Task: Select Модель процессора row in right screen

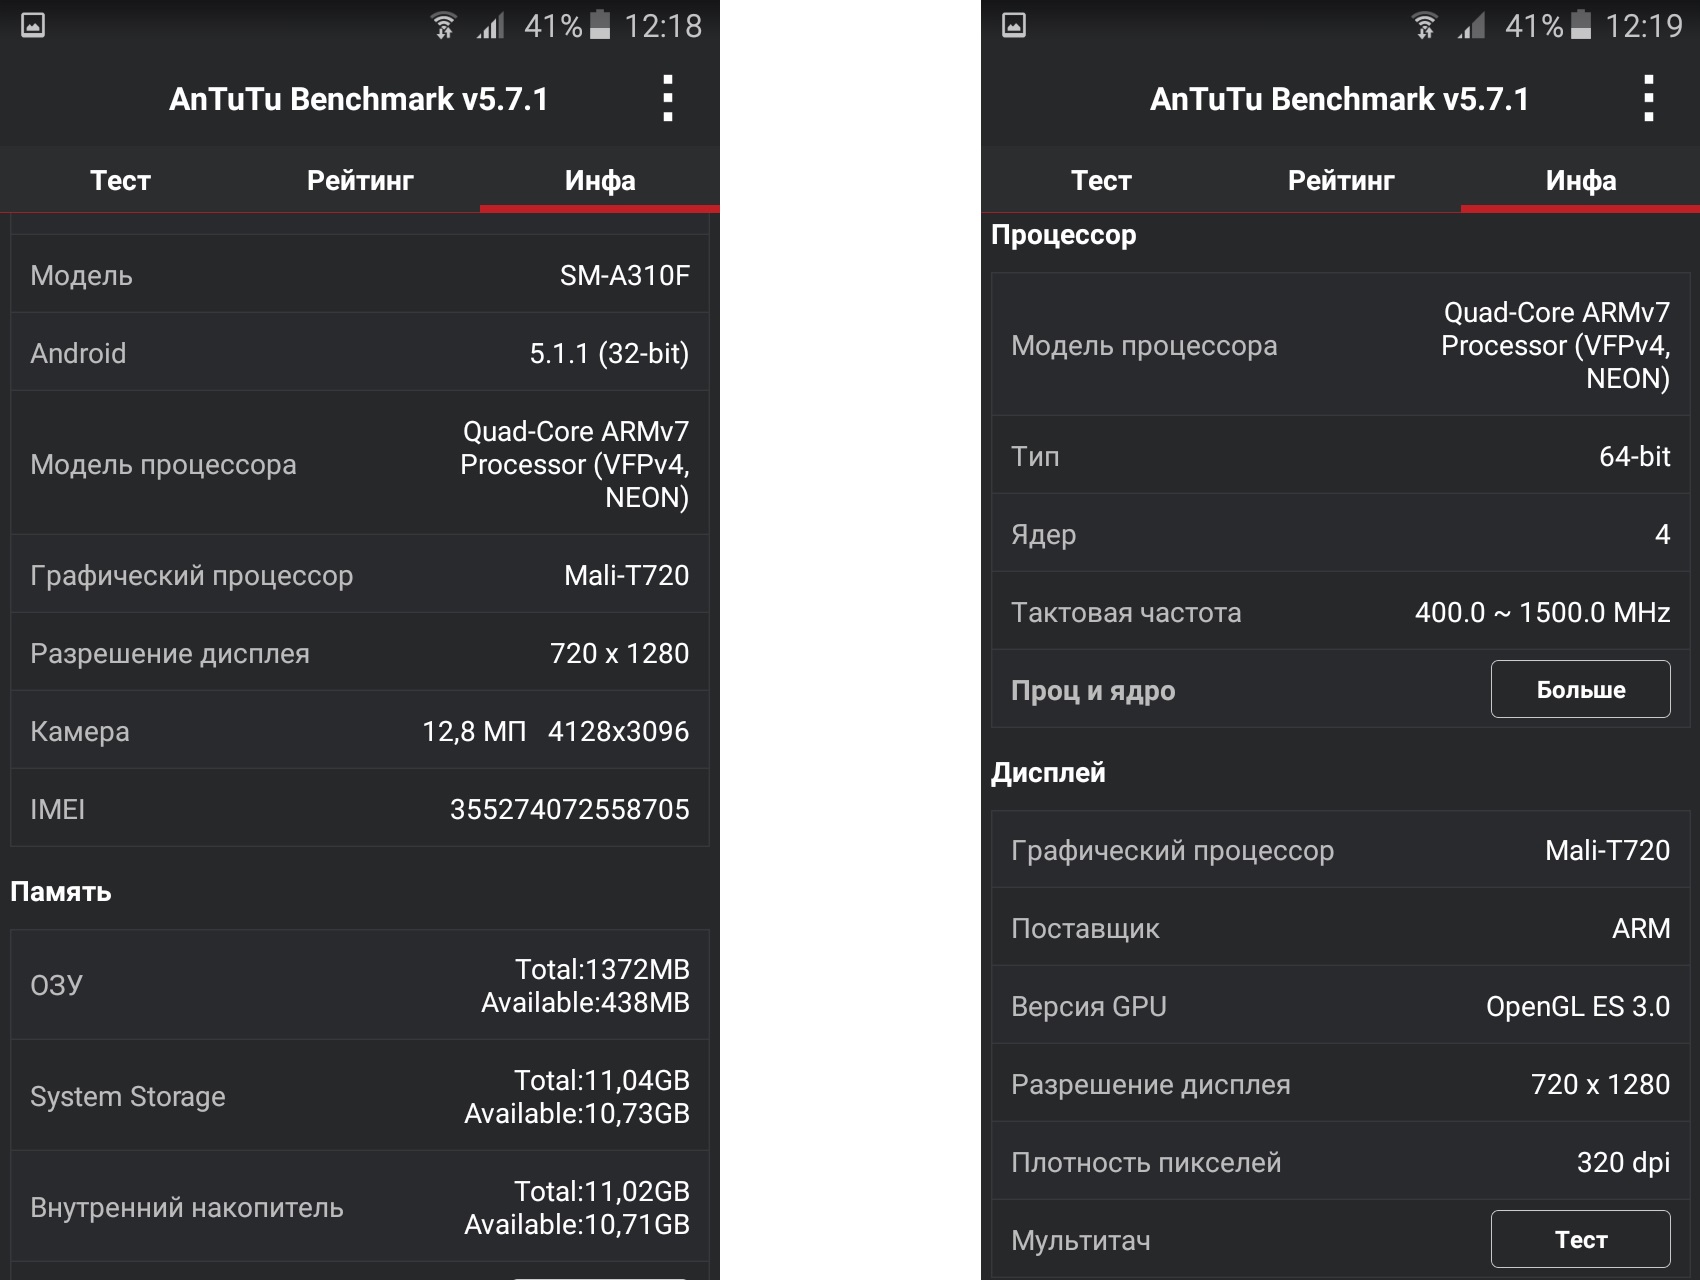Action: (x=1341, y=345)
